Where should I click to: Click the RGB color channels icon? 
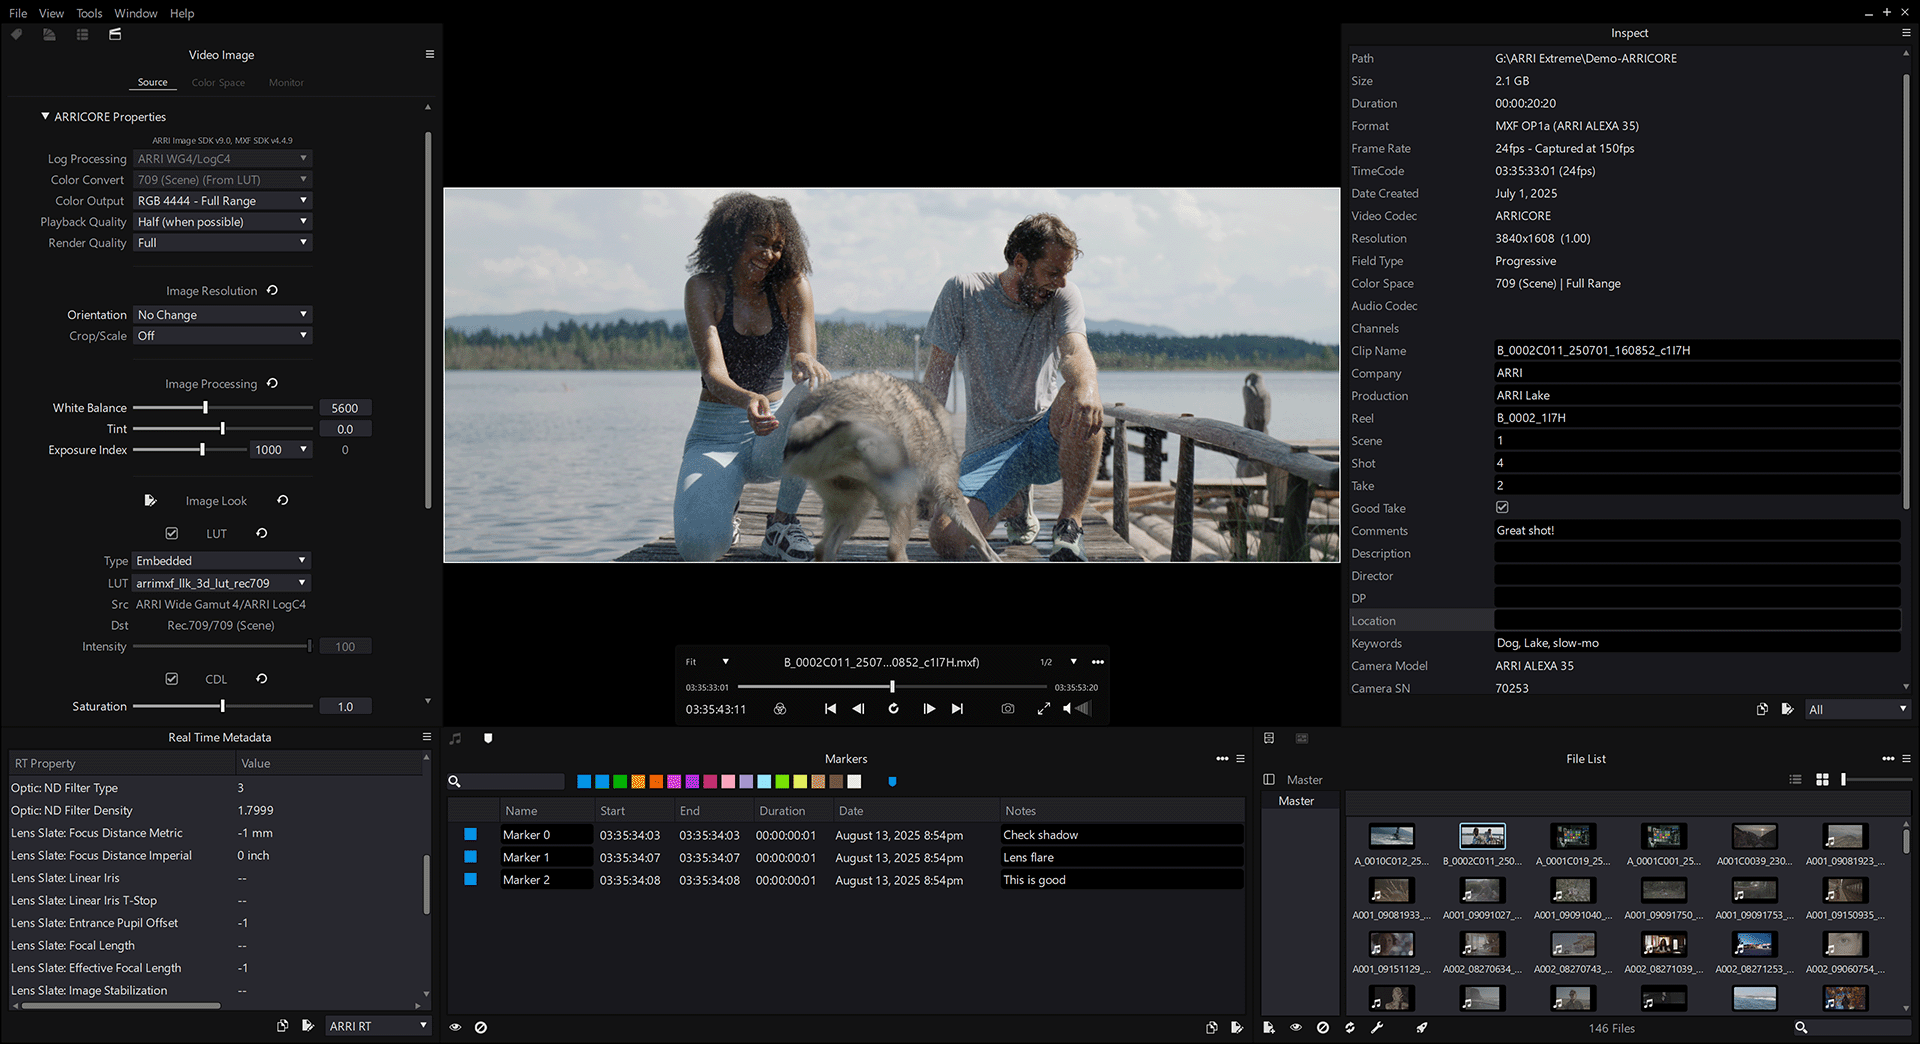click(780, 709)
